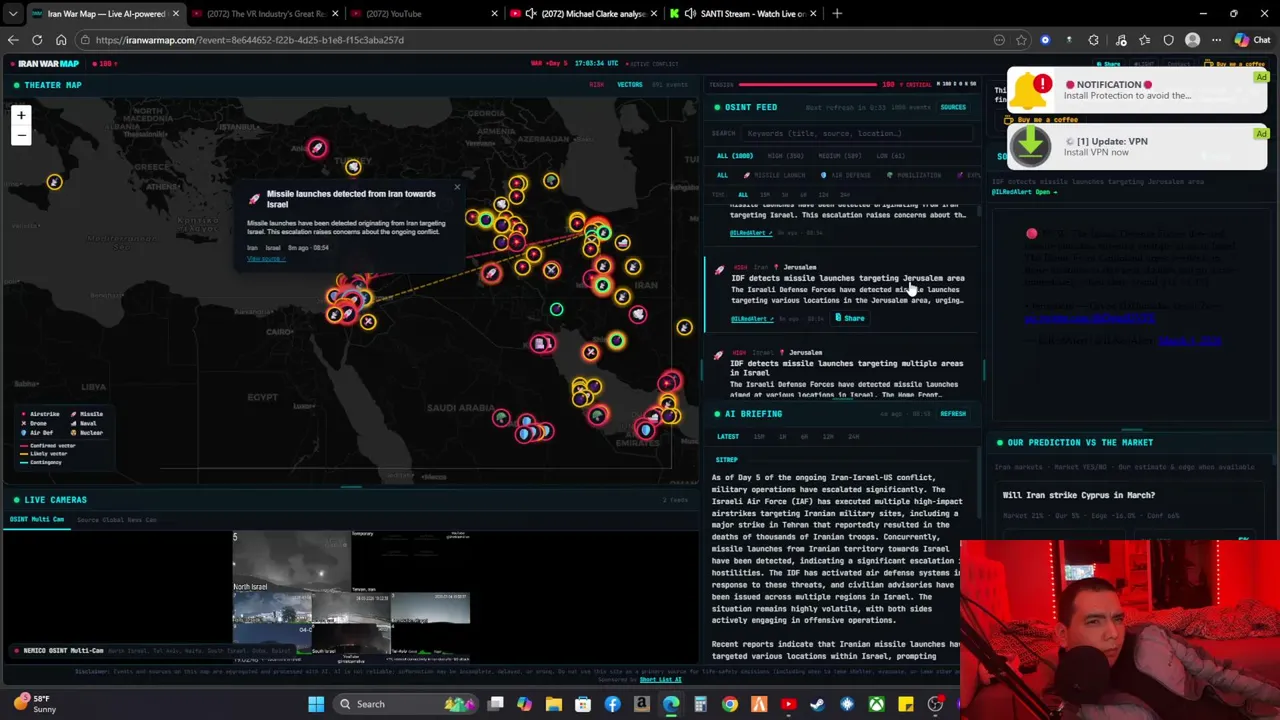Open the Copilot Chat button
Screen dimensions: 1280x720
click(x=1252, y=40)
